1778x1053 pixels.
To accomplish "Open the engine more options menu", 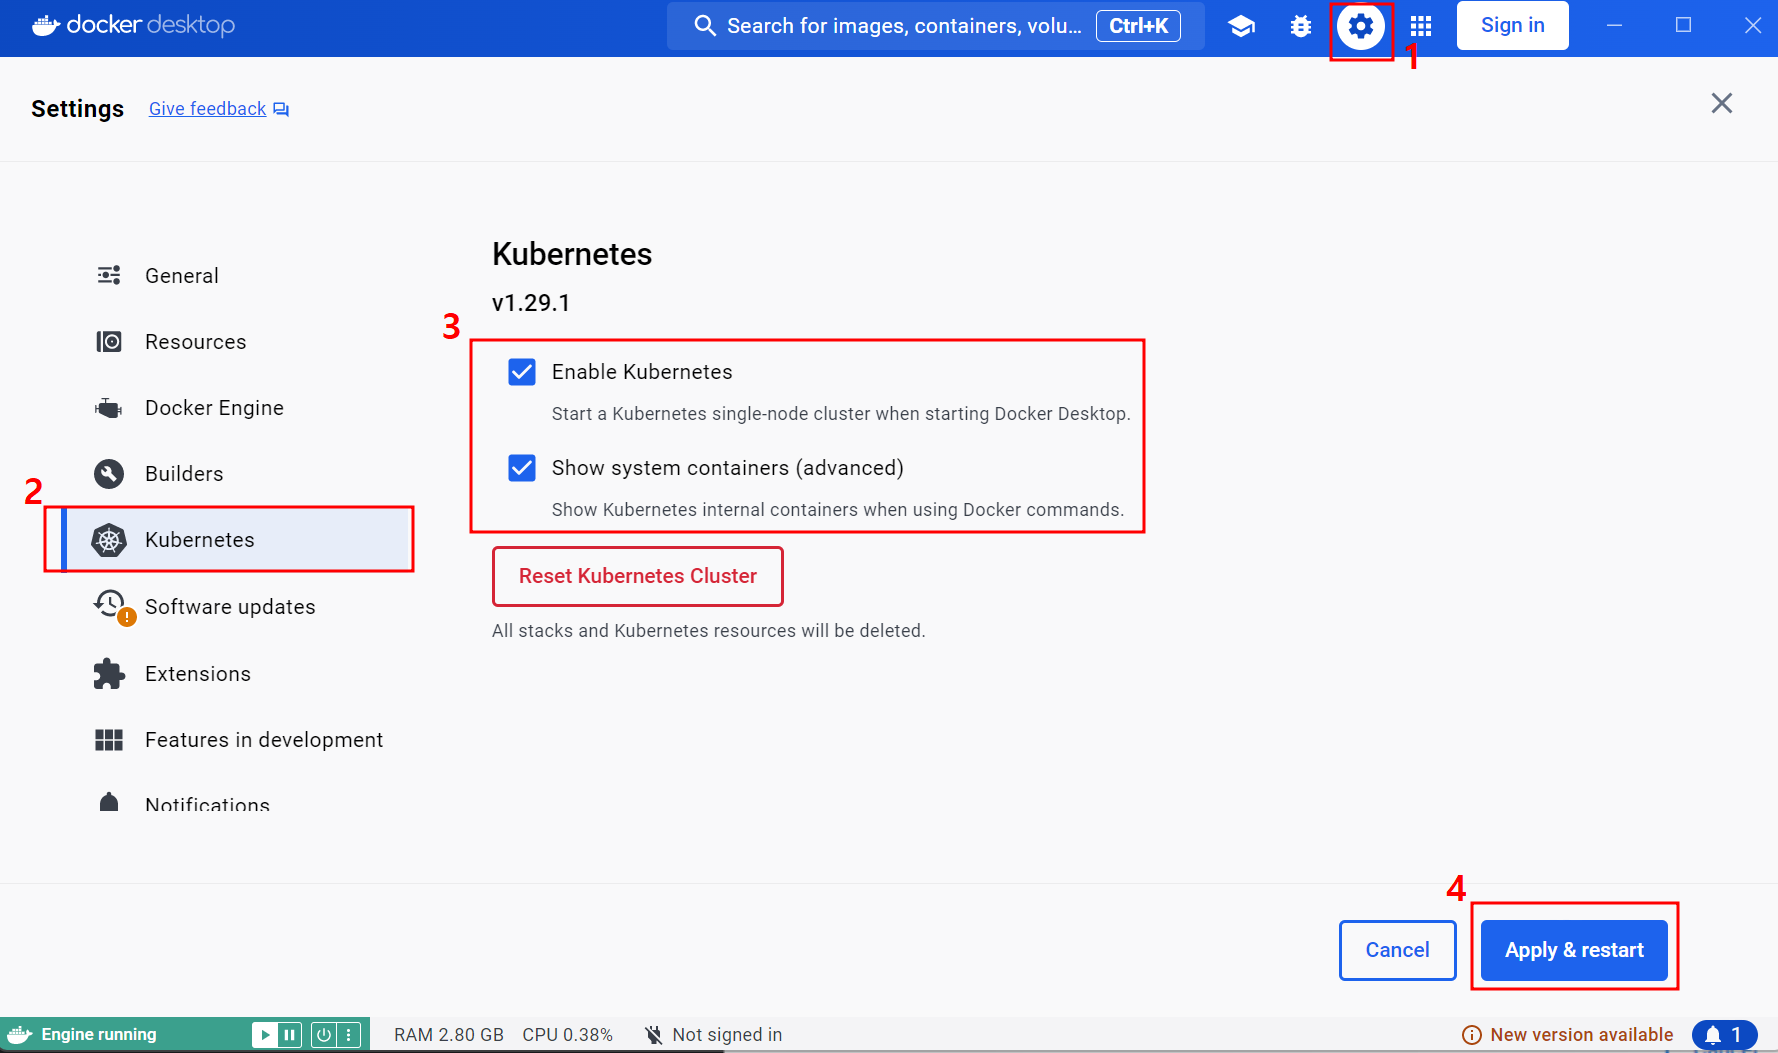I will [x=348, y=1034].
